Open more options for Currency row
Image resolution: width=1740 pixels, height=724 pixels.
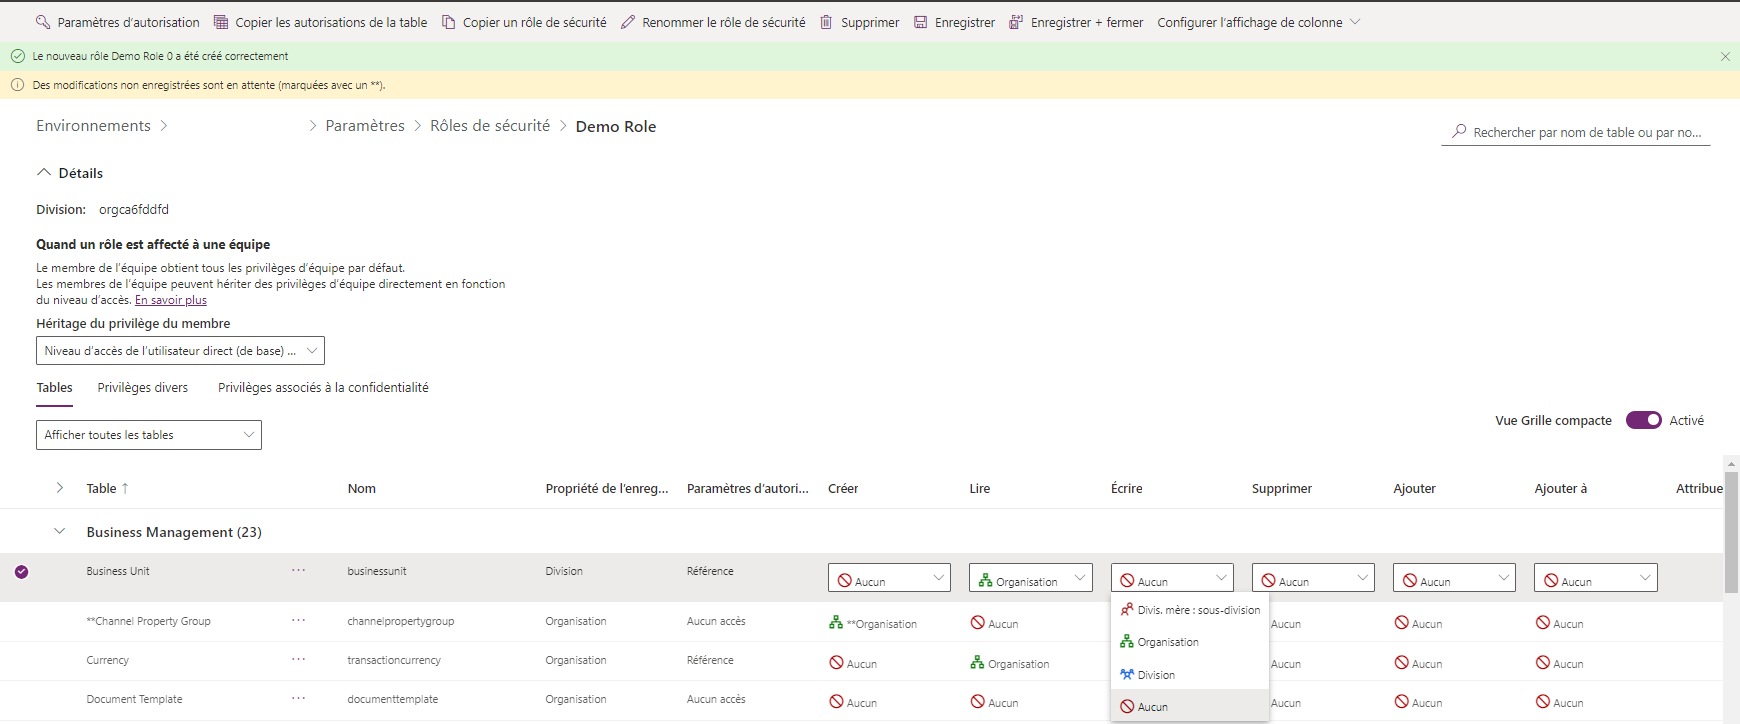298,660
